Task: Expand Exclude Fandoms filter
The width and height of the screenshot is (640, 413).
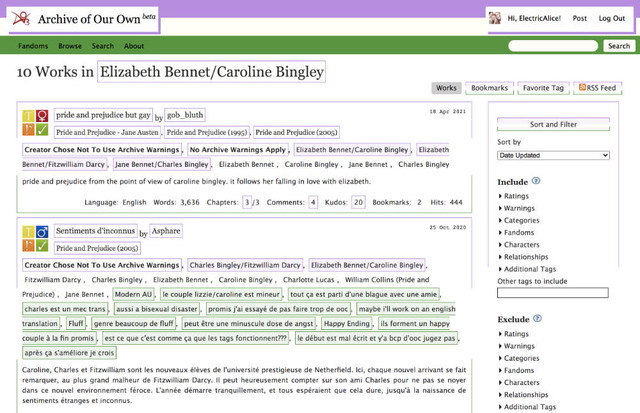Action: [516, 371]
